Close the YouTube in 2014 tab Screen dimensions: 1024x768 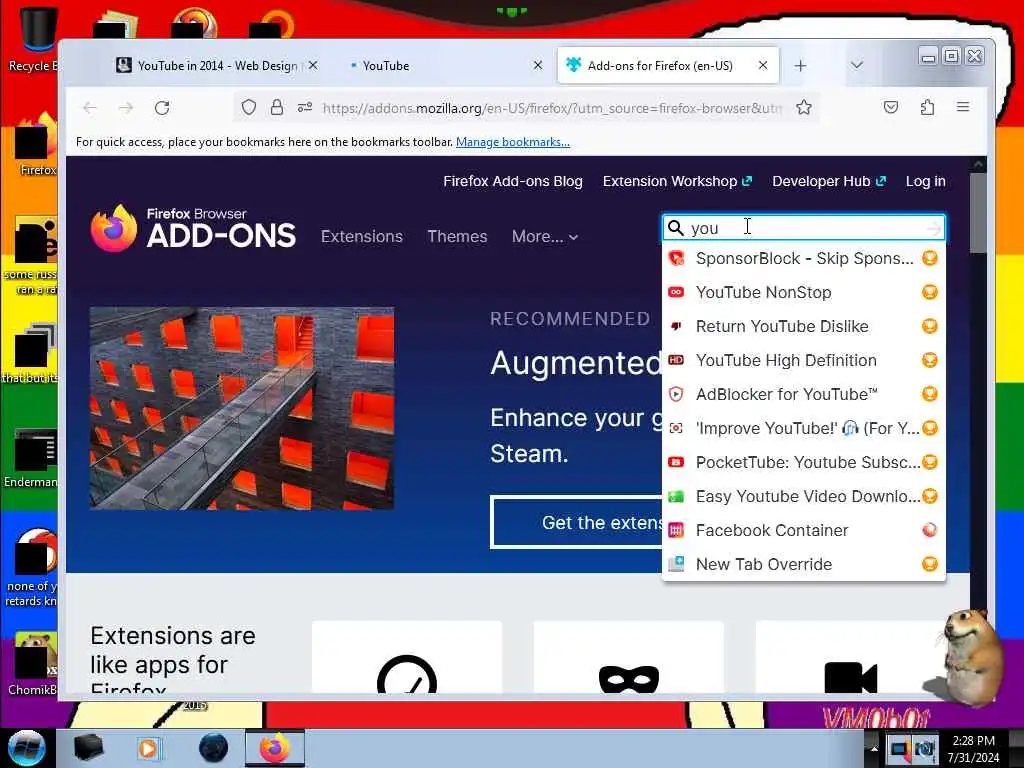click(x=313, y=65)
